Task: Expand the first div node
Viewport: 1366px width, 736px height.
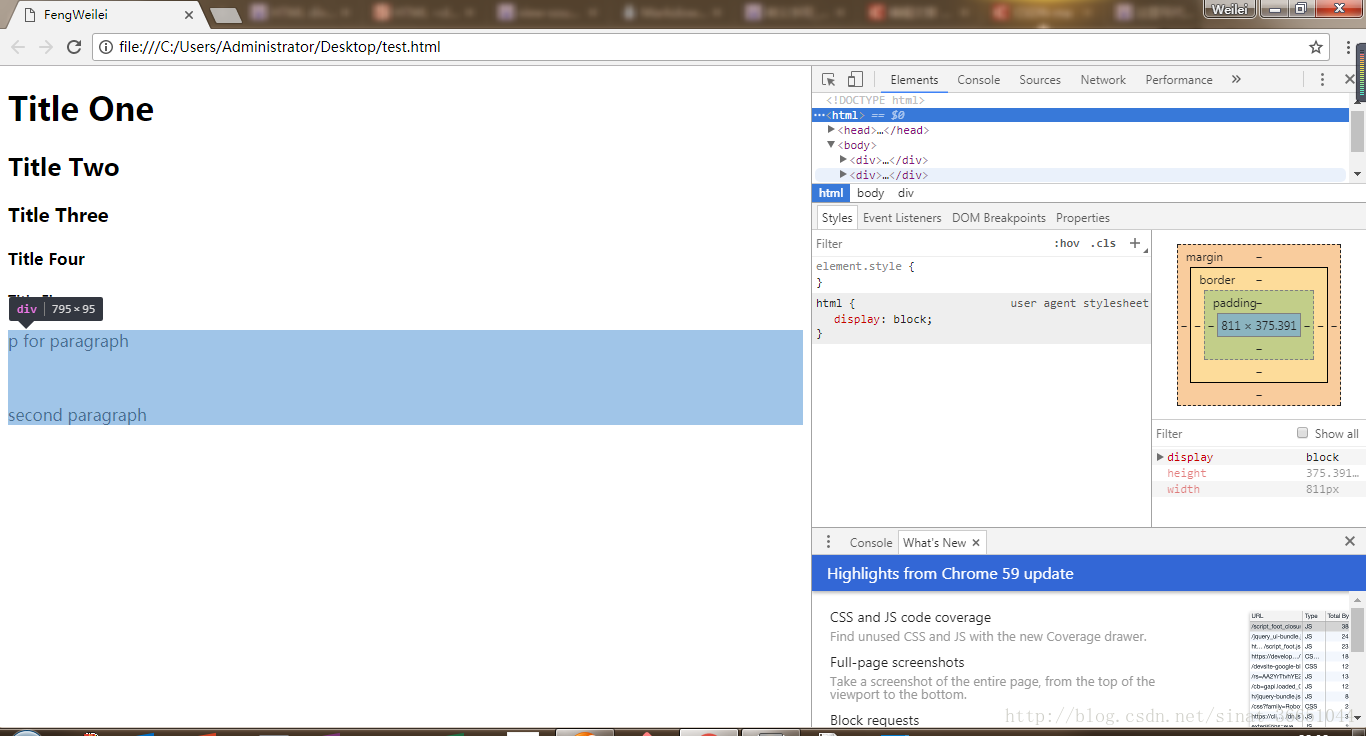Action: click(x=843, y=160)
